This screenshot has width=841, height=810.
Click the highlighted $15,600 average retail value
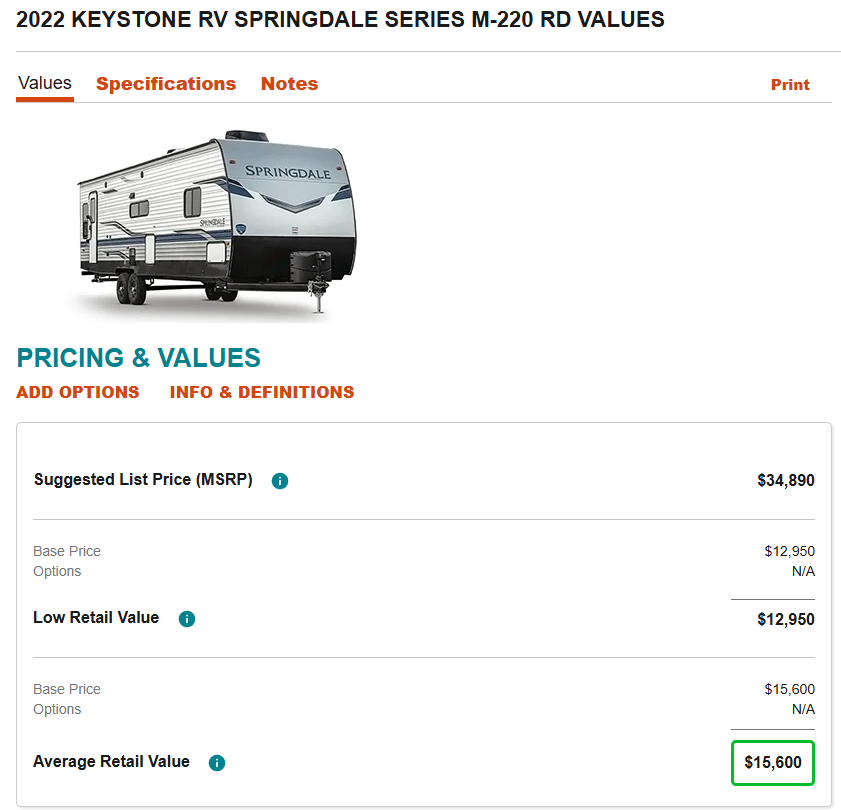point(773,762)
